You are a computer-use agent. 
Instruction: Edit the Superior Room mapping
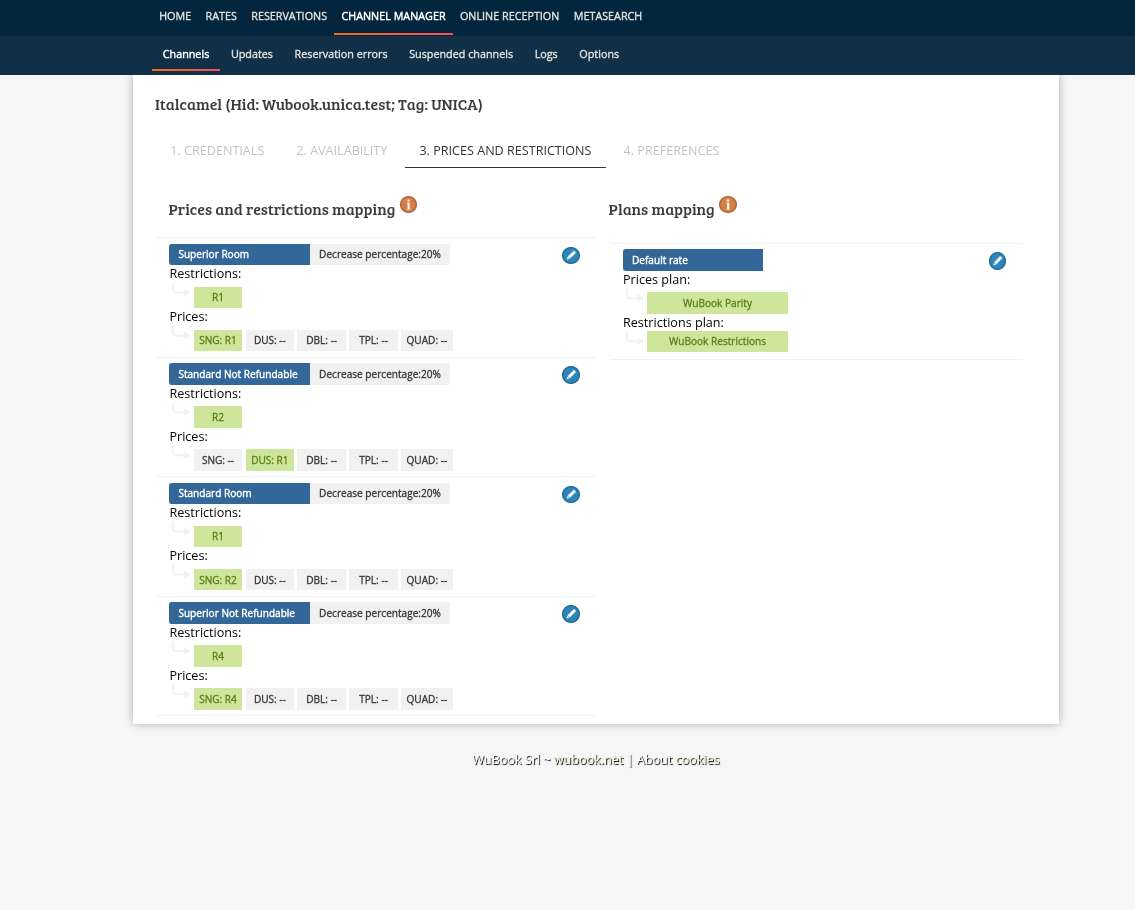point(571,255)
